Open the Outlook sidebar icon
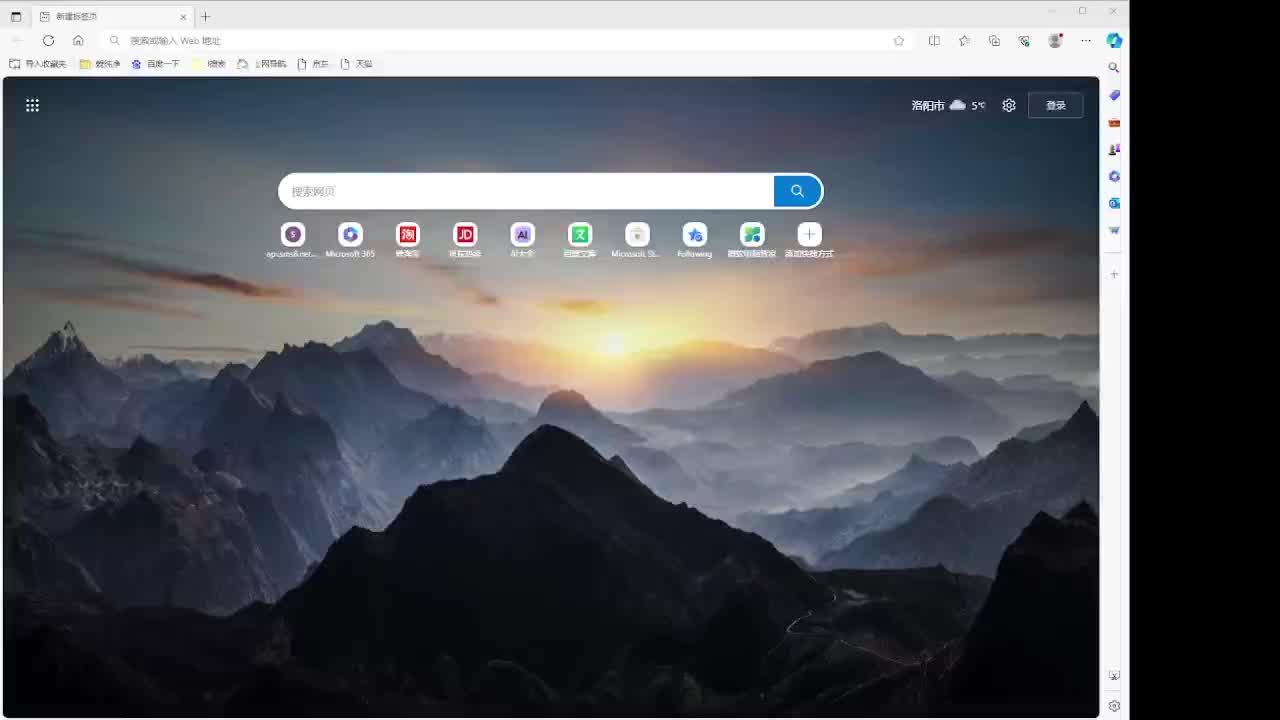Screen dimensions: 1280x720 click(1114, 203)
